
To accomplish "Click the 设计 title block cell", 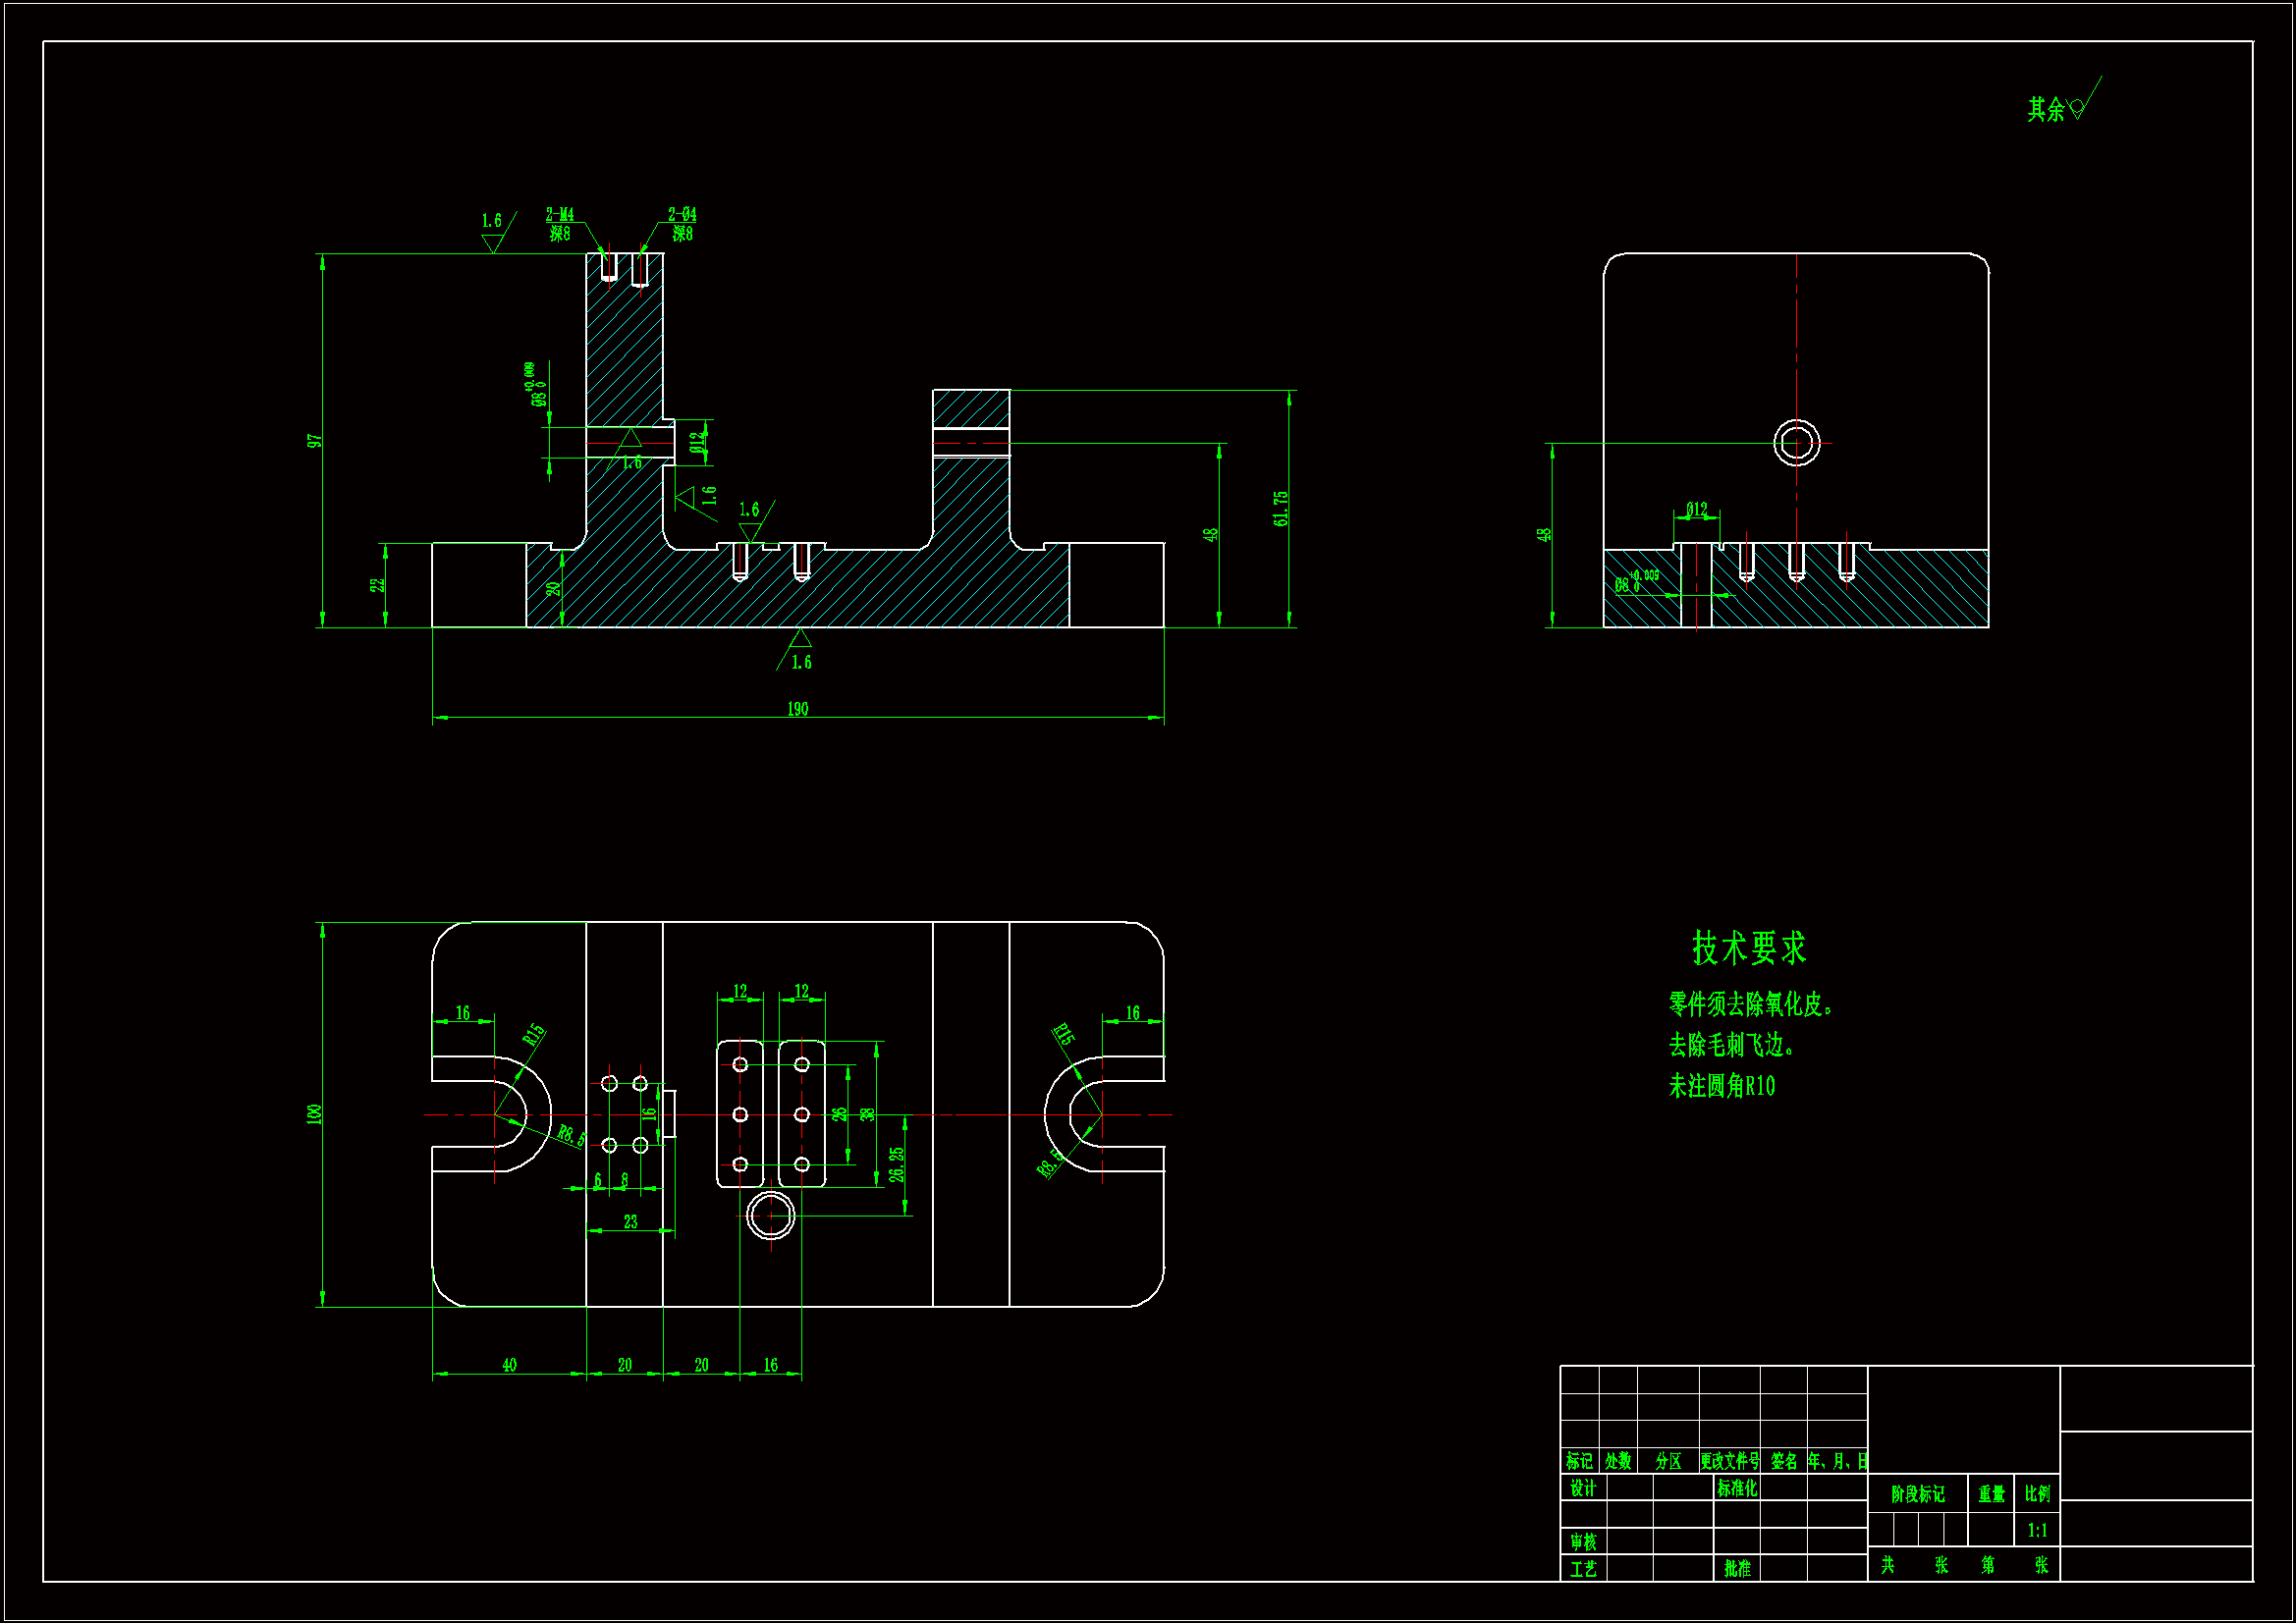I will [x=1582, y=1488].
